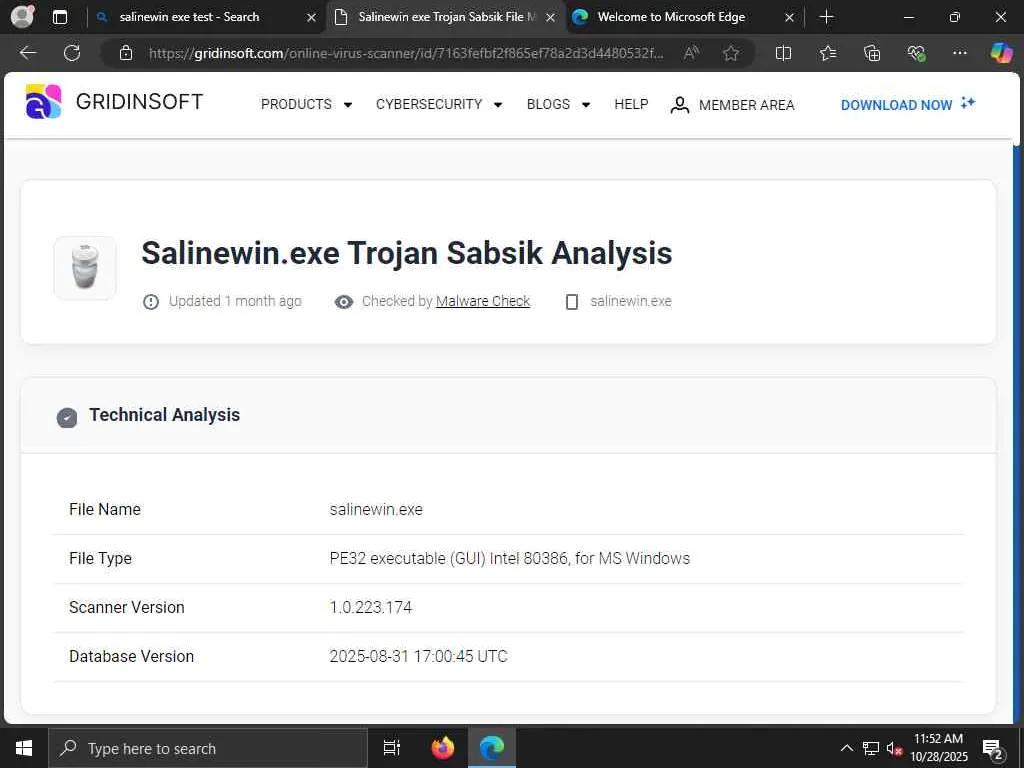Click the Gridinsoft logo icon

43,102
